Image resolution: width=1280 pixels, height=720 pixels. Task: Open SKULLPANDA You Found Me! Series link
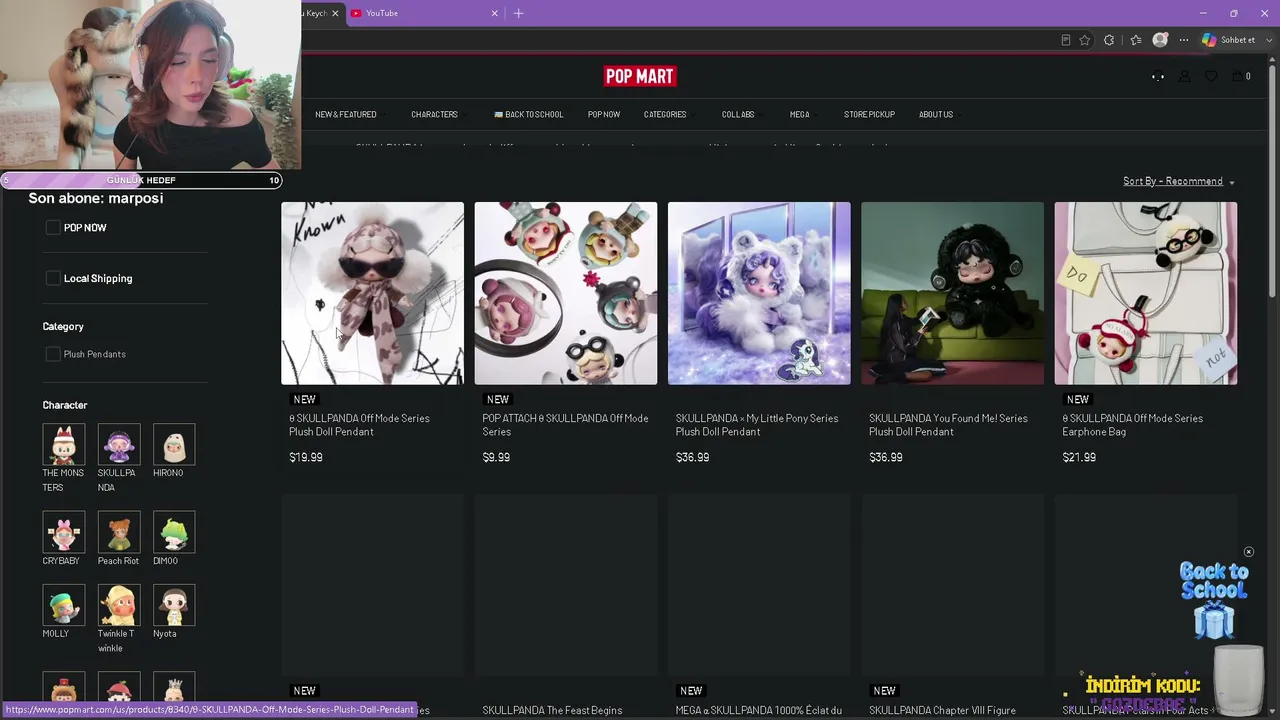point(948,425)
